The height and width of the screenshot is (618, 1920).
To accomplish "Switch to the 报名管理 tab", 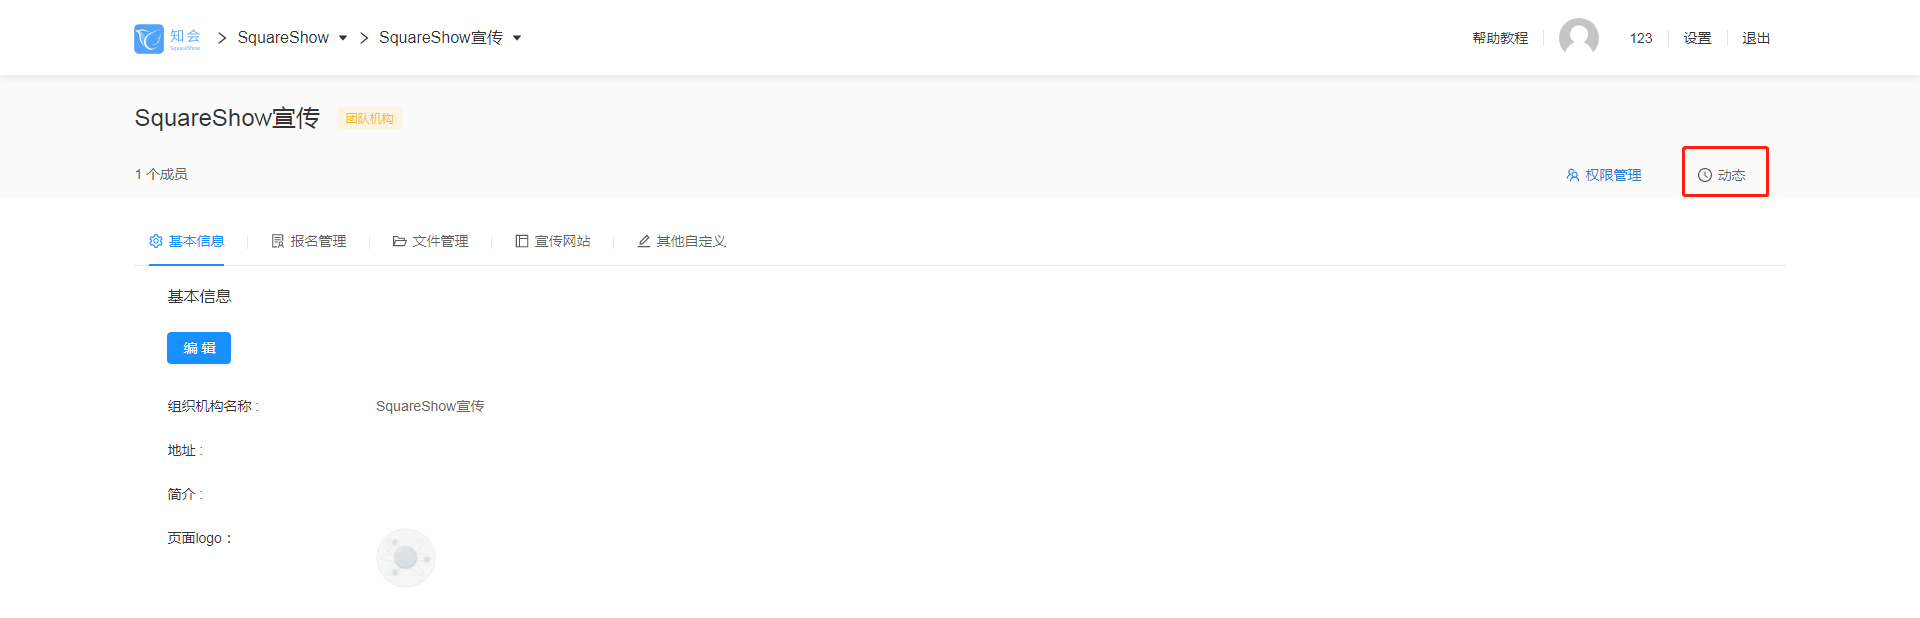I will click(309, 241).
